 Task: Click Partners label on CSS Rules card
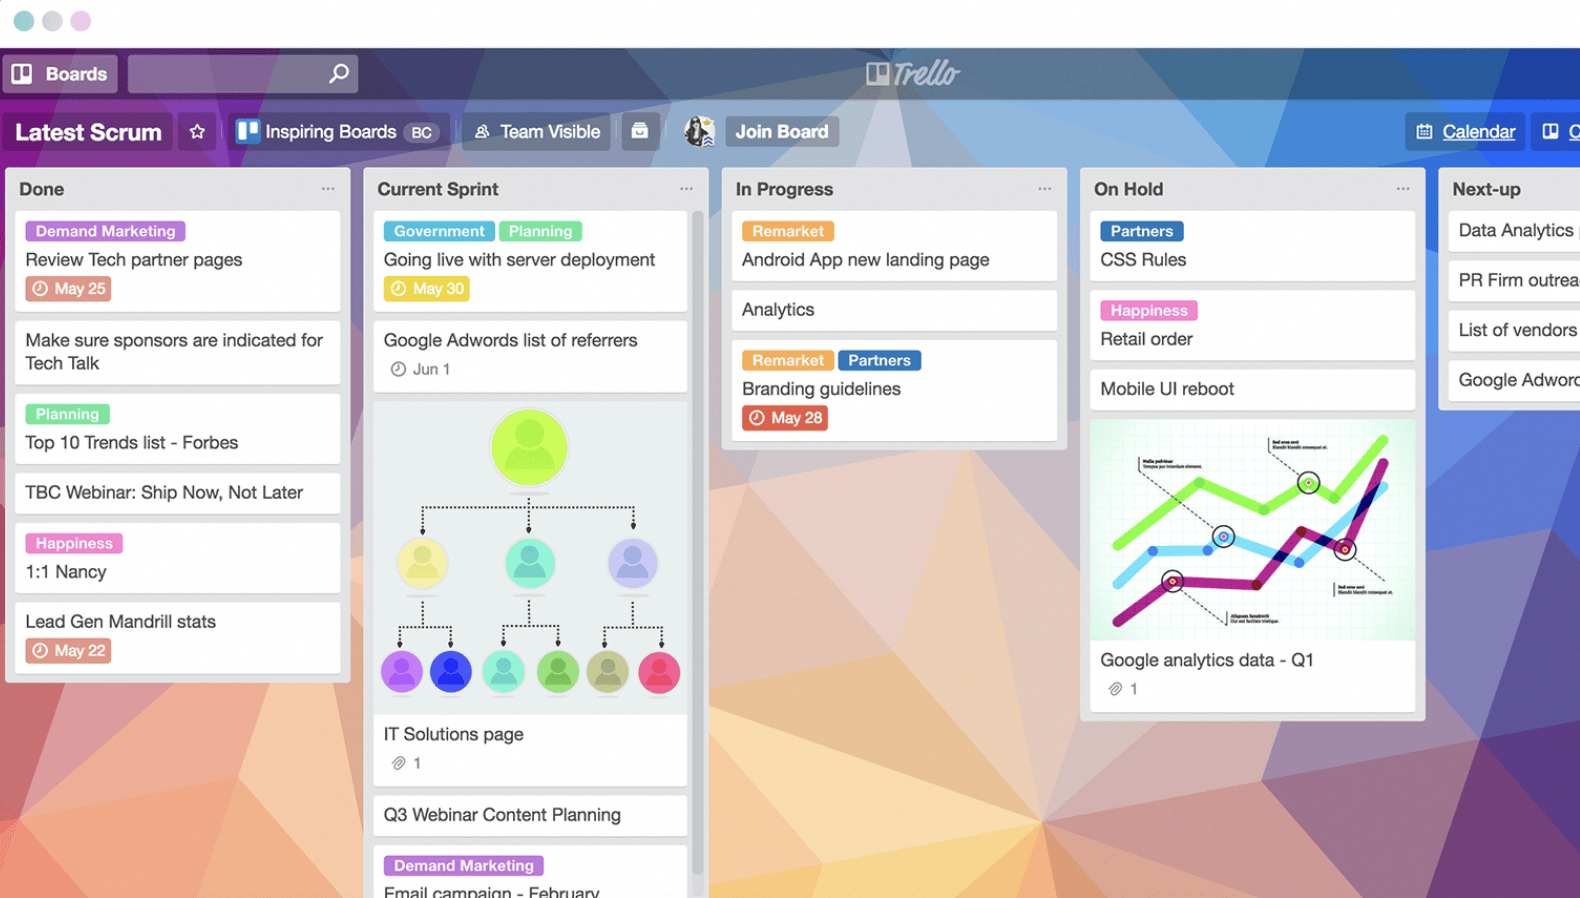pos(1142,231)
